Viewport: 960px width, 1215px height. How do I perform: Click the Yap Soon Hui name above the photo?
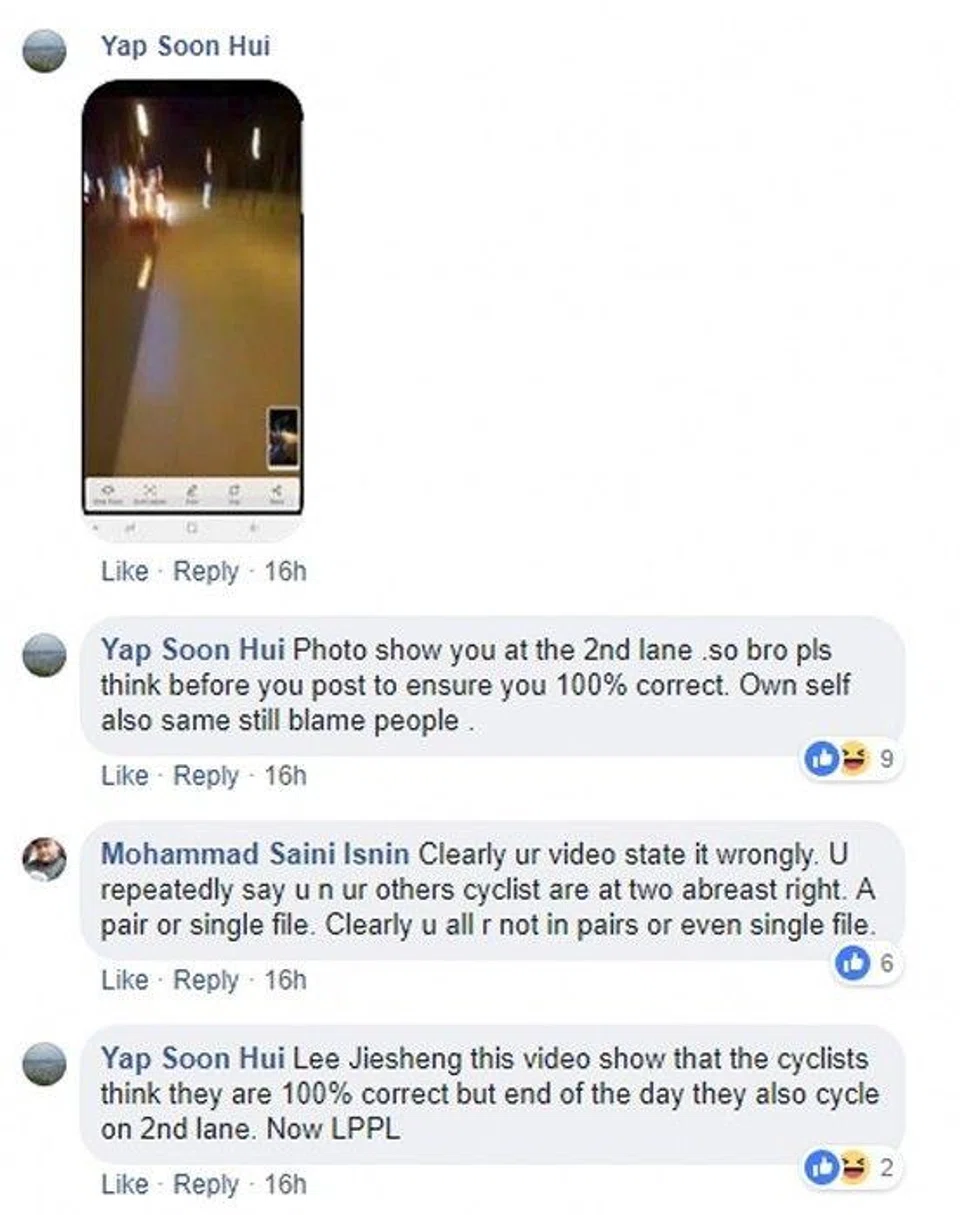[185, 46]
